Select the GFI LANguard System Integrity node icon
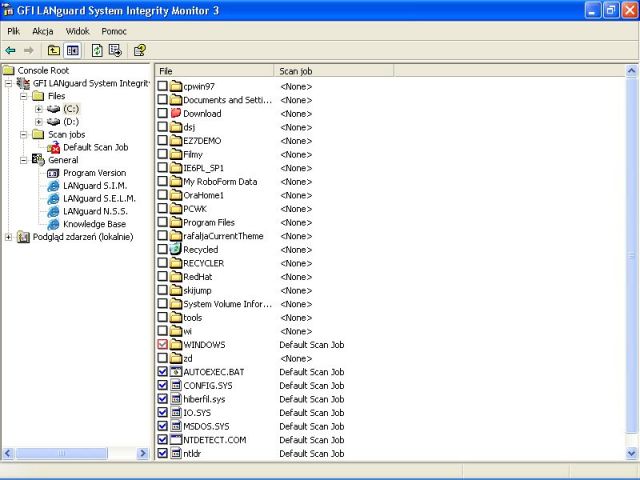640x480 pixels. click(x=23, y=83)
